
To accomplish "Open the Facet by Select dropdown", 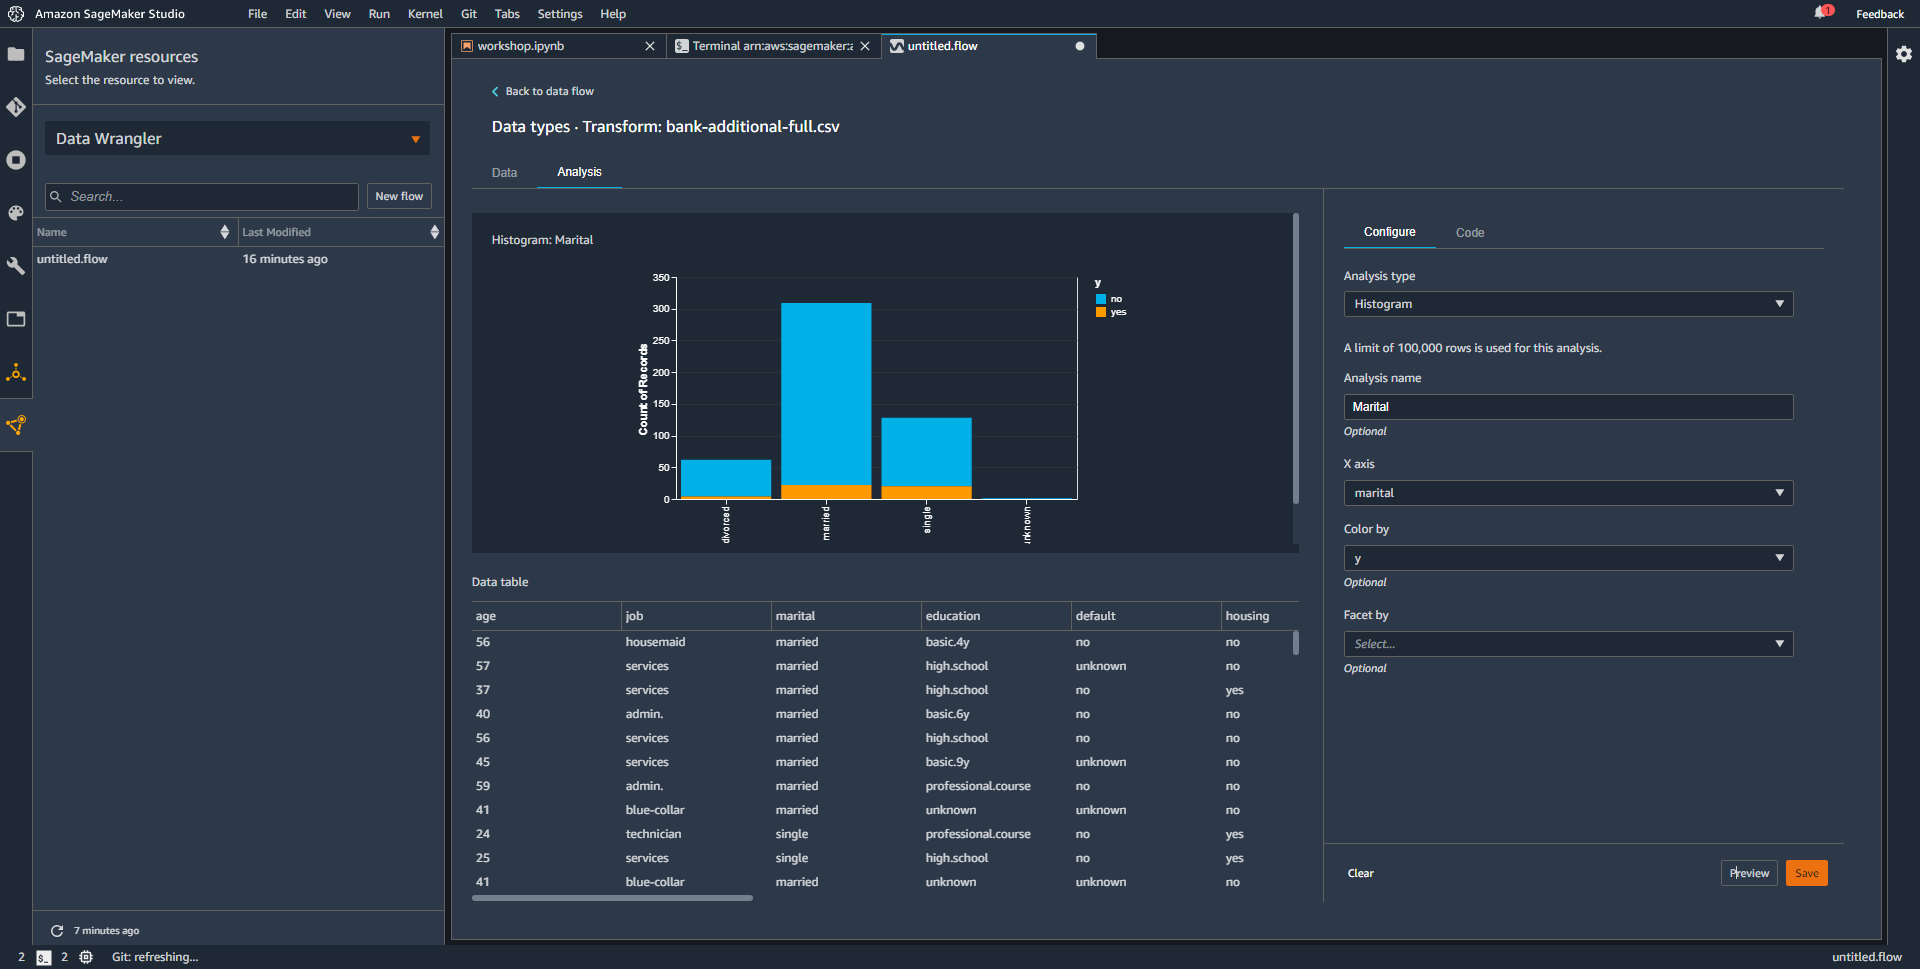I will [x=1568, y=644].
